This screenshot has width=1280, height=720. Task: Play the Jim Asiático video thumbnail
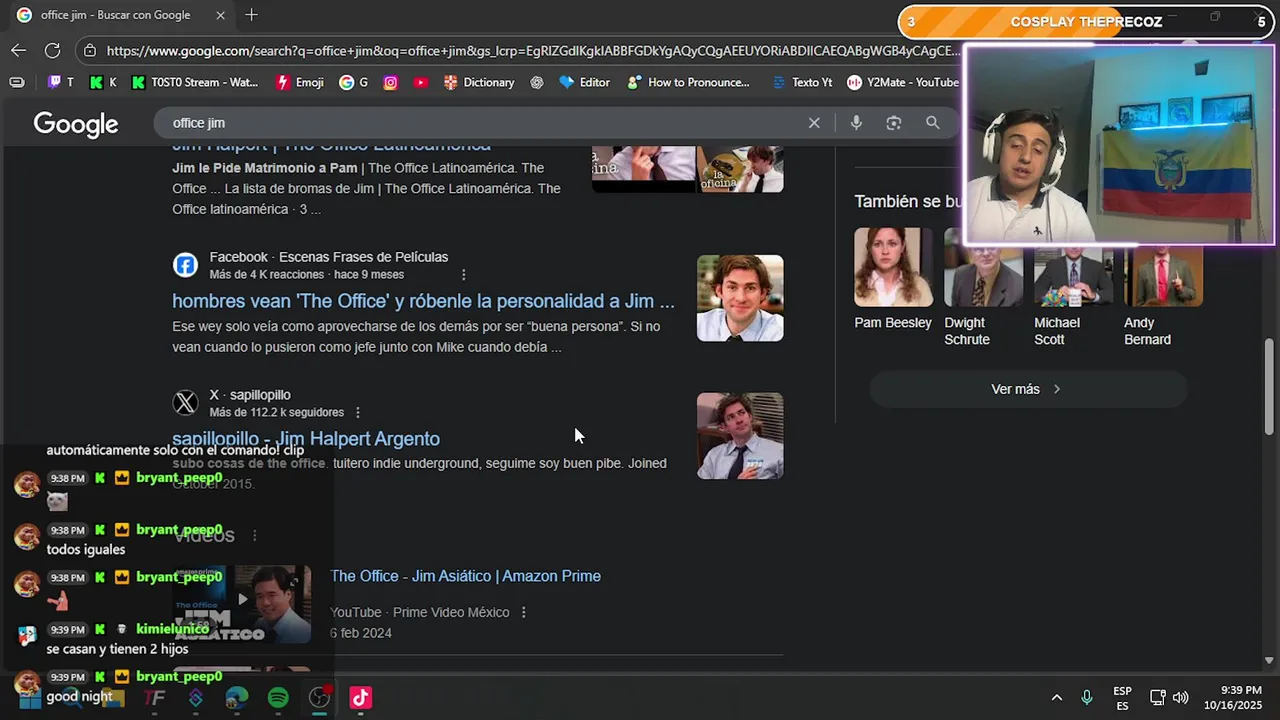(x=242, y=604)
